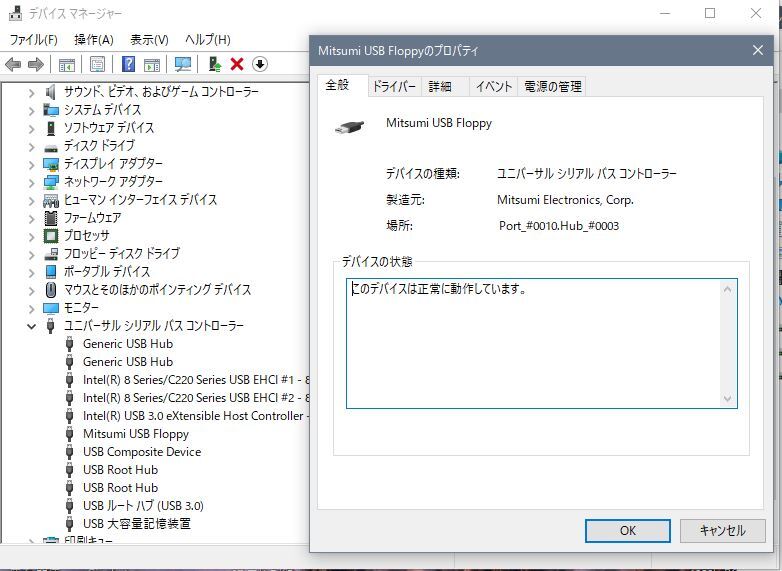Select Intel 8 Series USB EHCI #2 entry
Image resolution: width=782 pixels, height=571 pixels.
click(196, 398)
